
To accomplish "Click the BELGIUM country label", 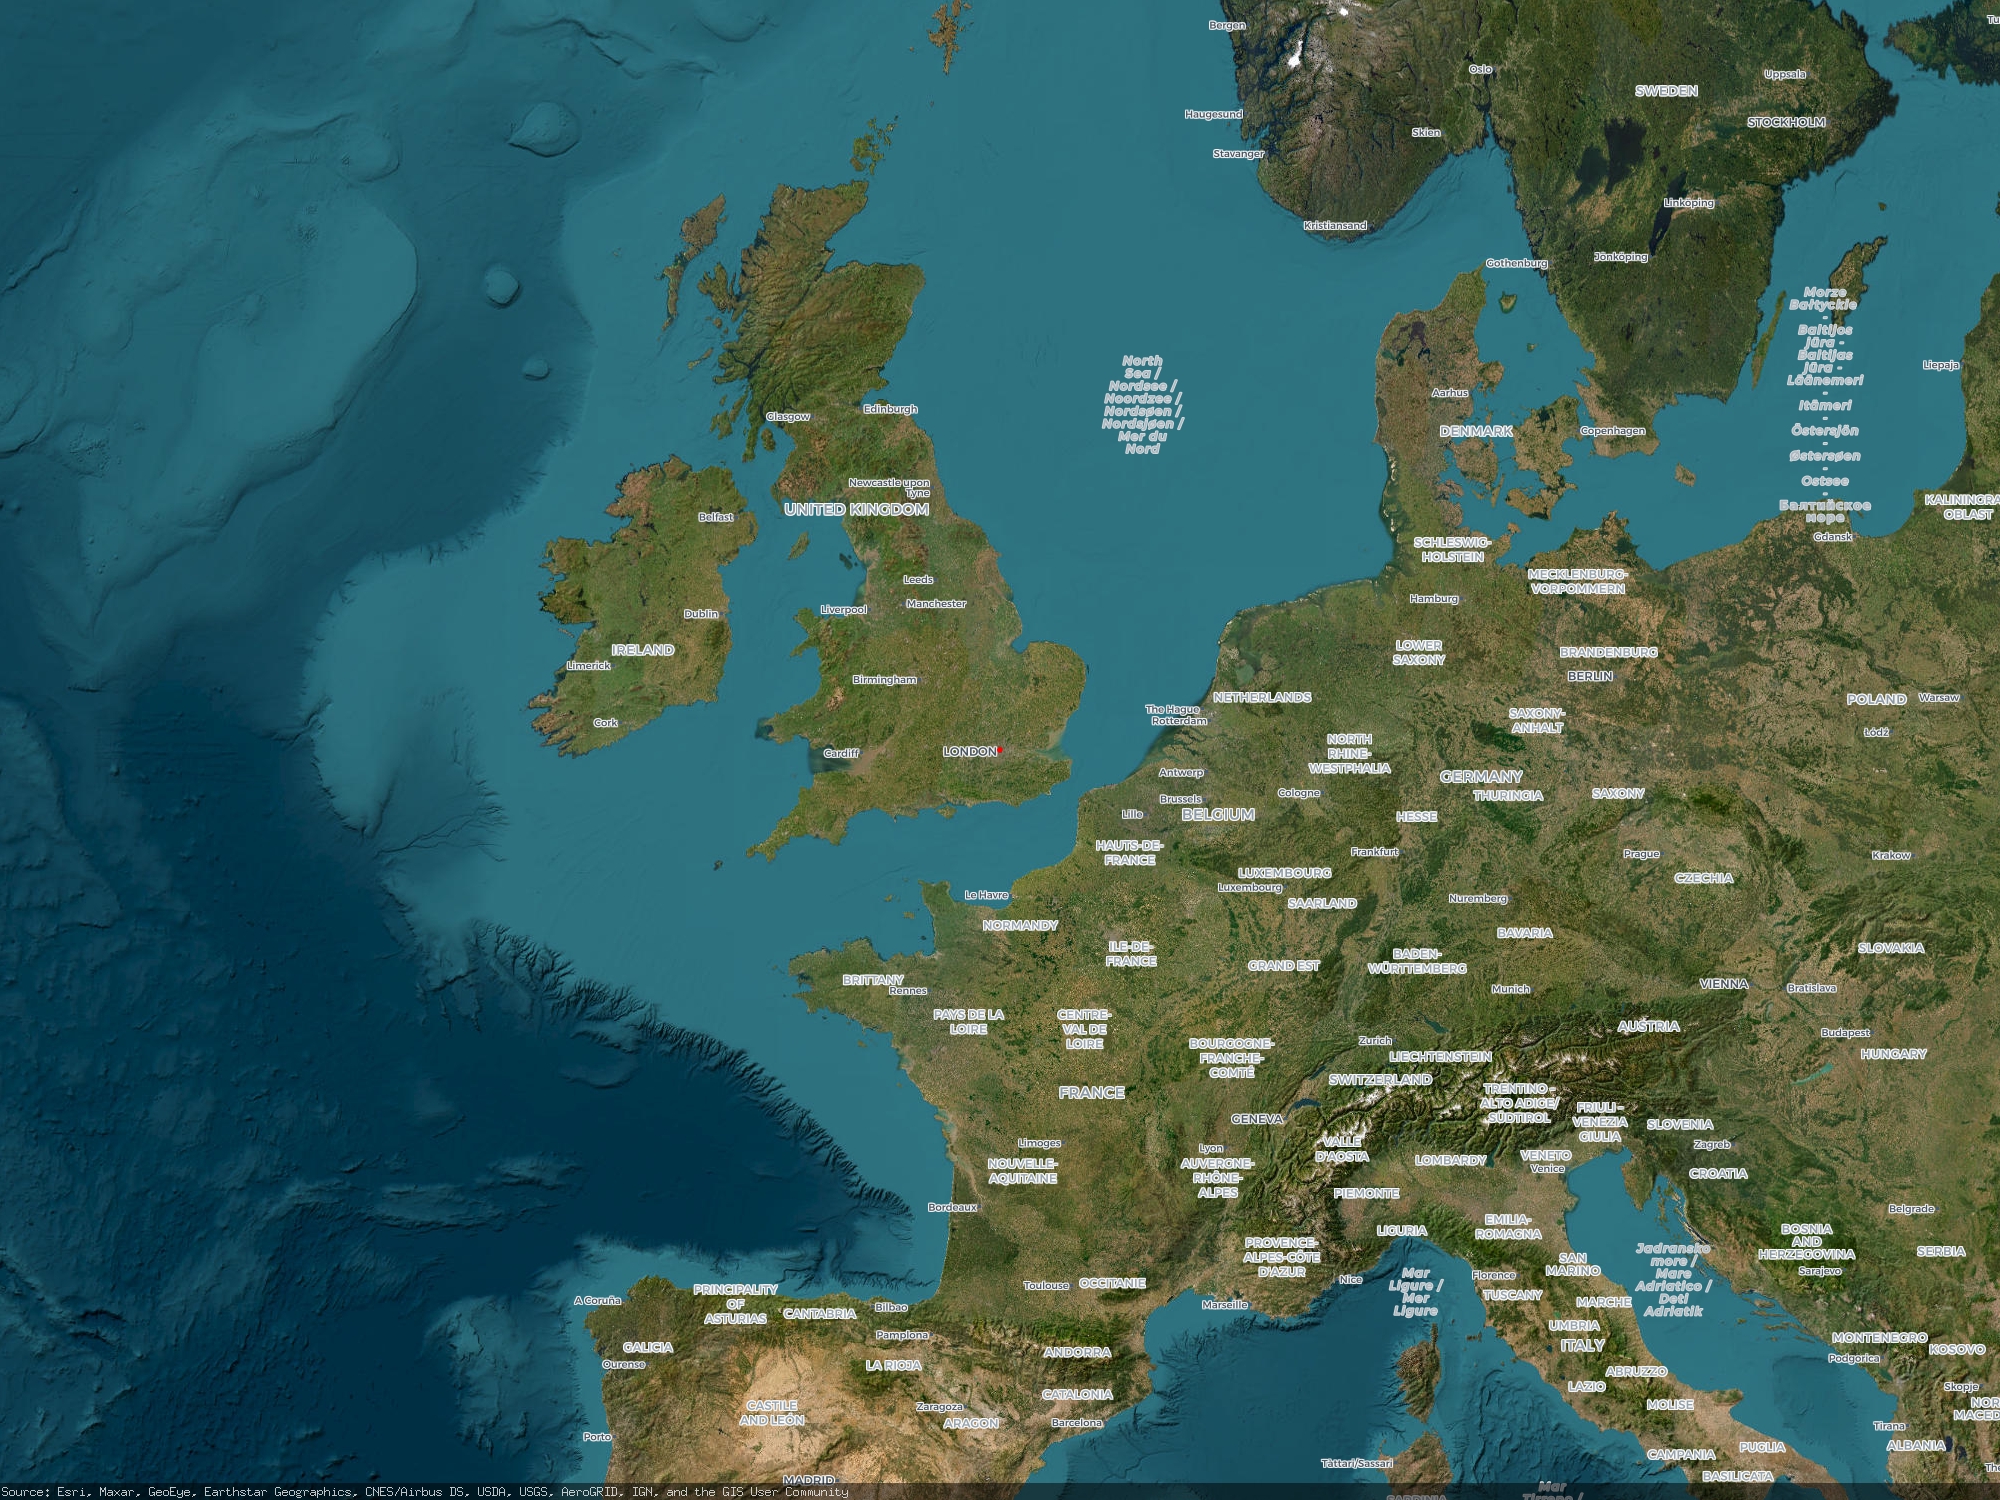I will pyautogui.click(x=1217, y=814).
